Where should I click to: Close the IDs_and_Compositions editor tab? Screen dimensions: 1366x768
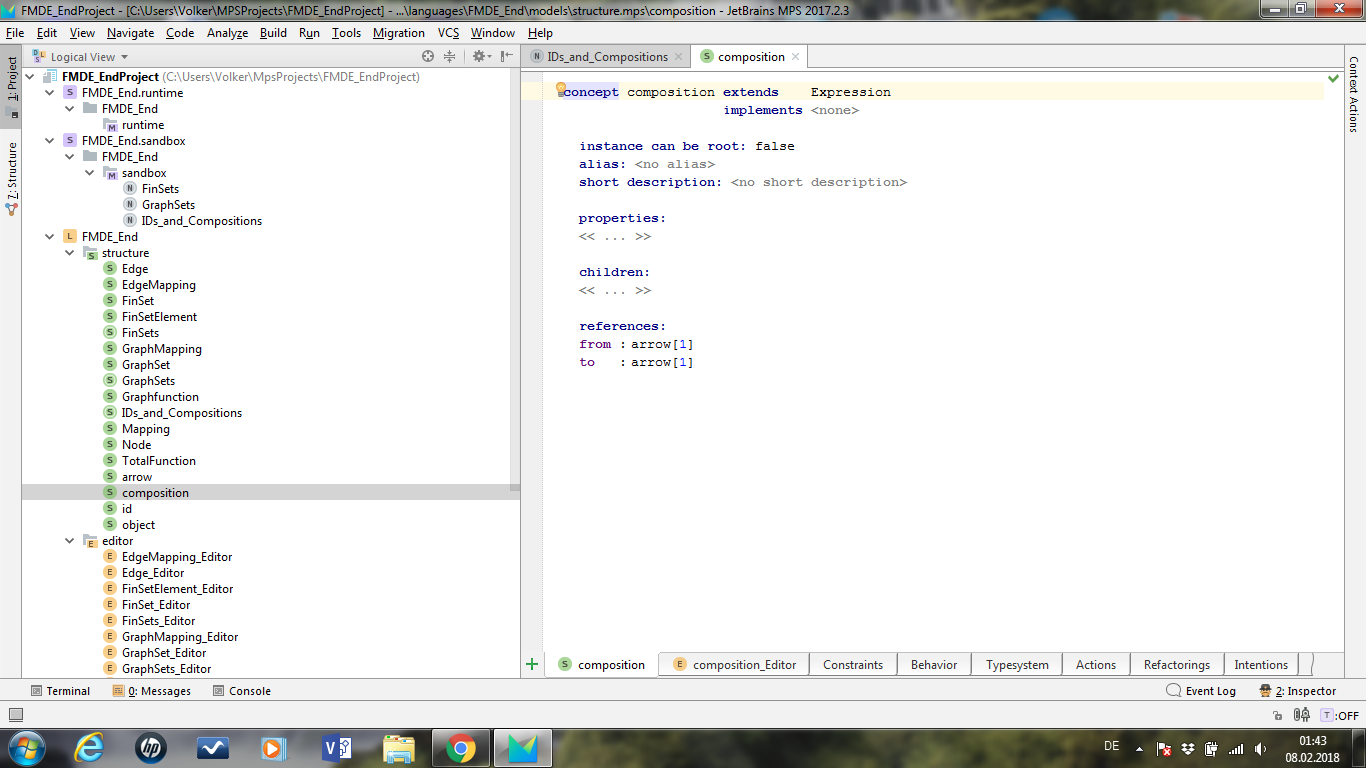679,57
